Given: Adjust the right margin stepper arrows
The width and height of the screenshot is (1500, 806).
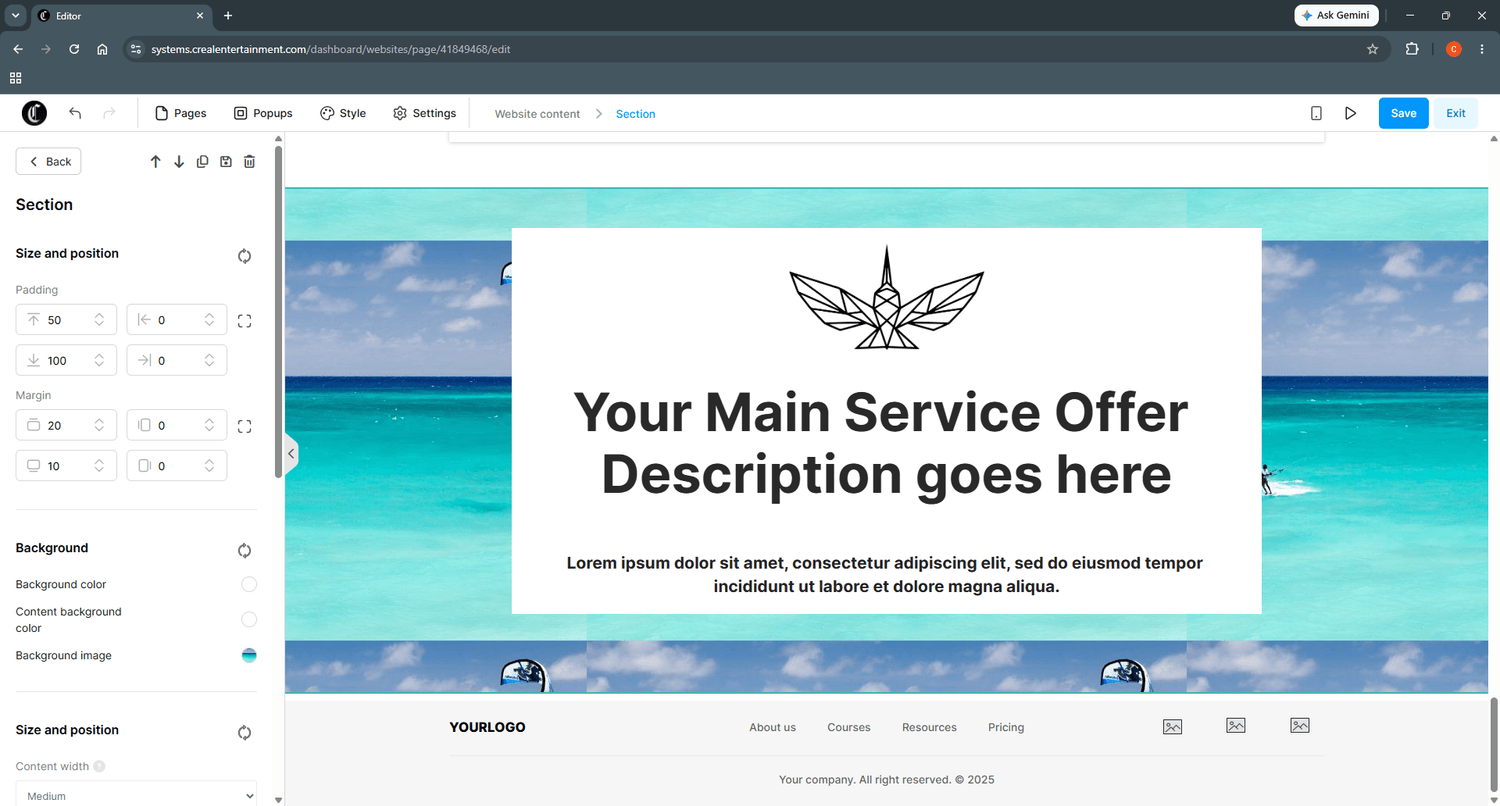Looking at the screenshot, I should [209, 466].
